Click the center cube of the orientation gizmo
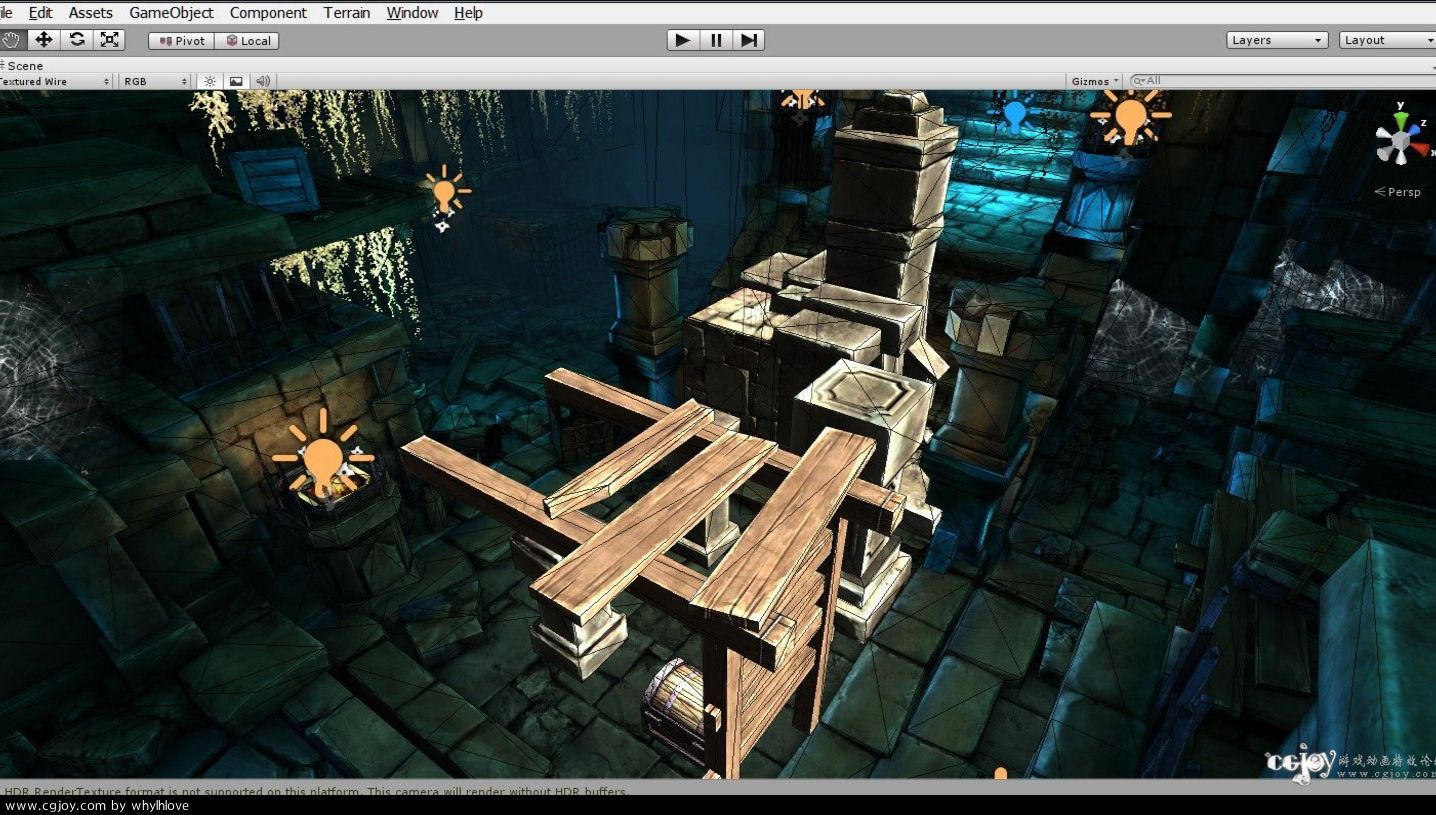The image size is (1436, 815). (1401, 143)
